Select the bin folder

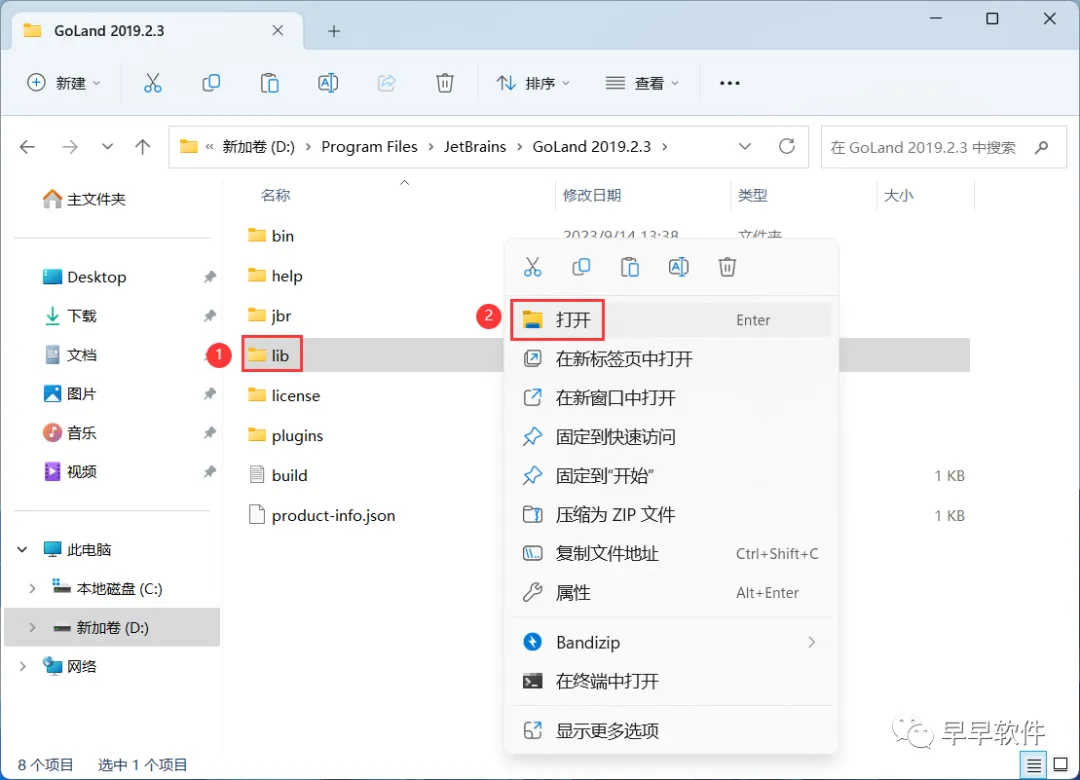pyautogui.click(x=271, y=236)
